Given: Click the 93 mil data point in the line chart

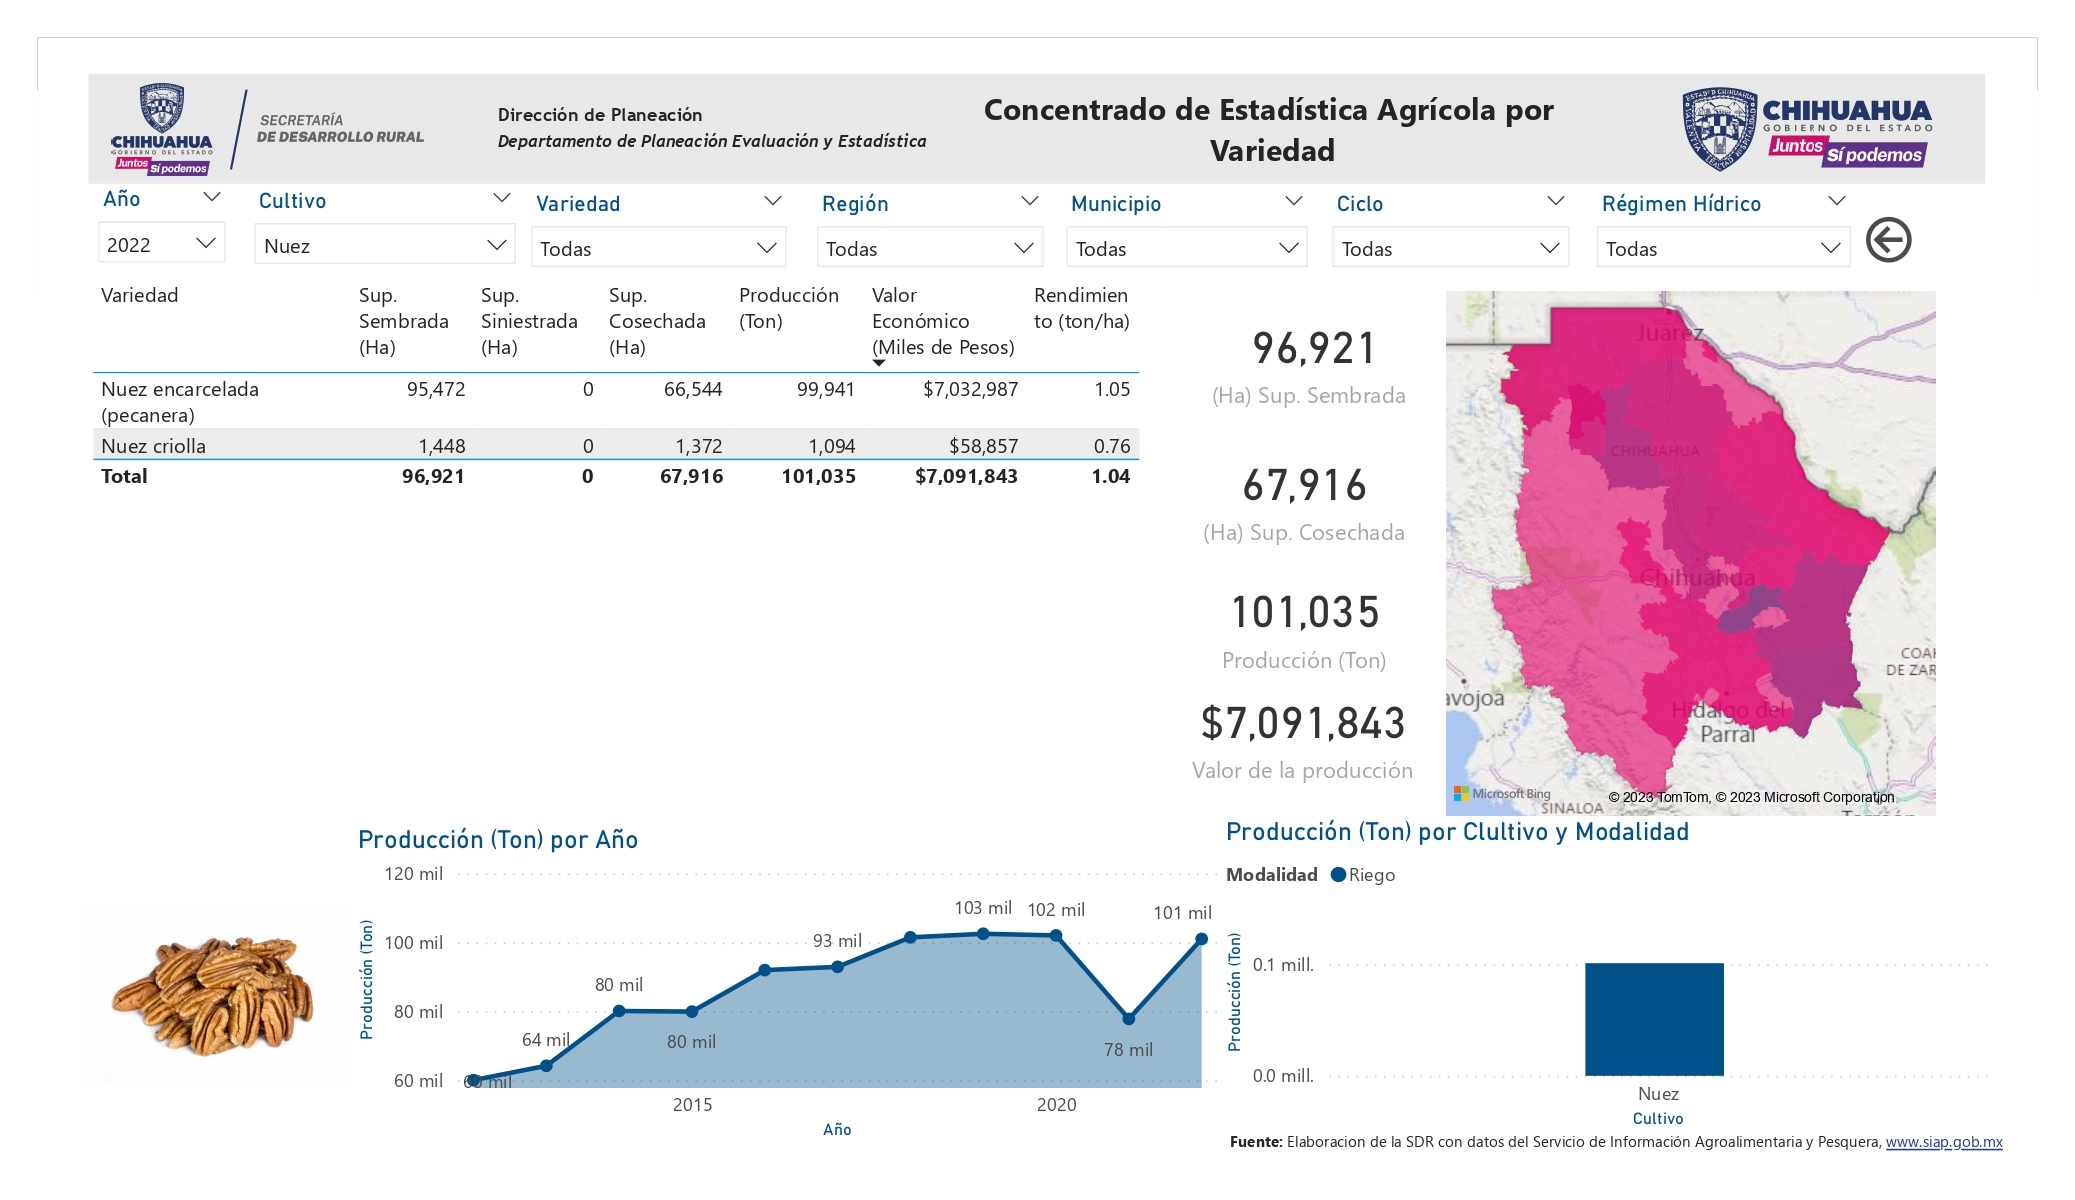Looking at the screenshot, I should click(x=838, y=967).
